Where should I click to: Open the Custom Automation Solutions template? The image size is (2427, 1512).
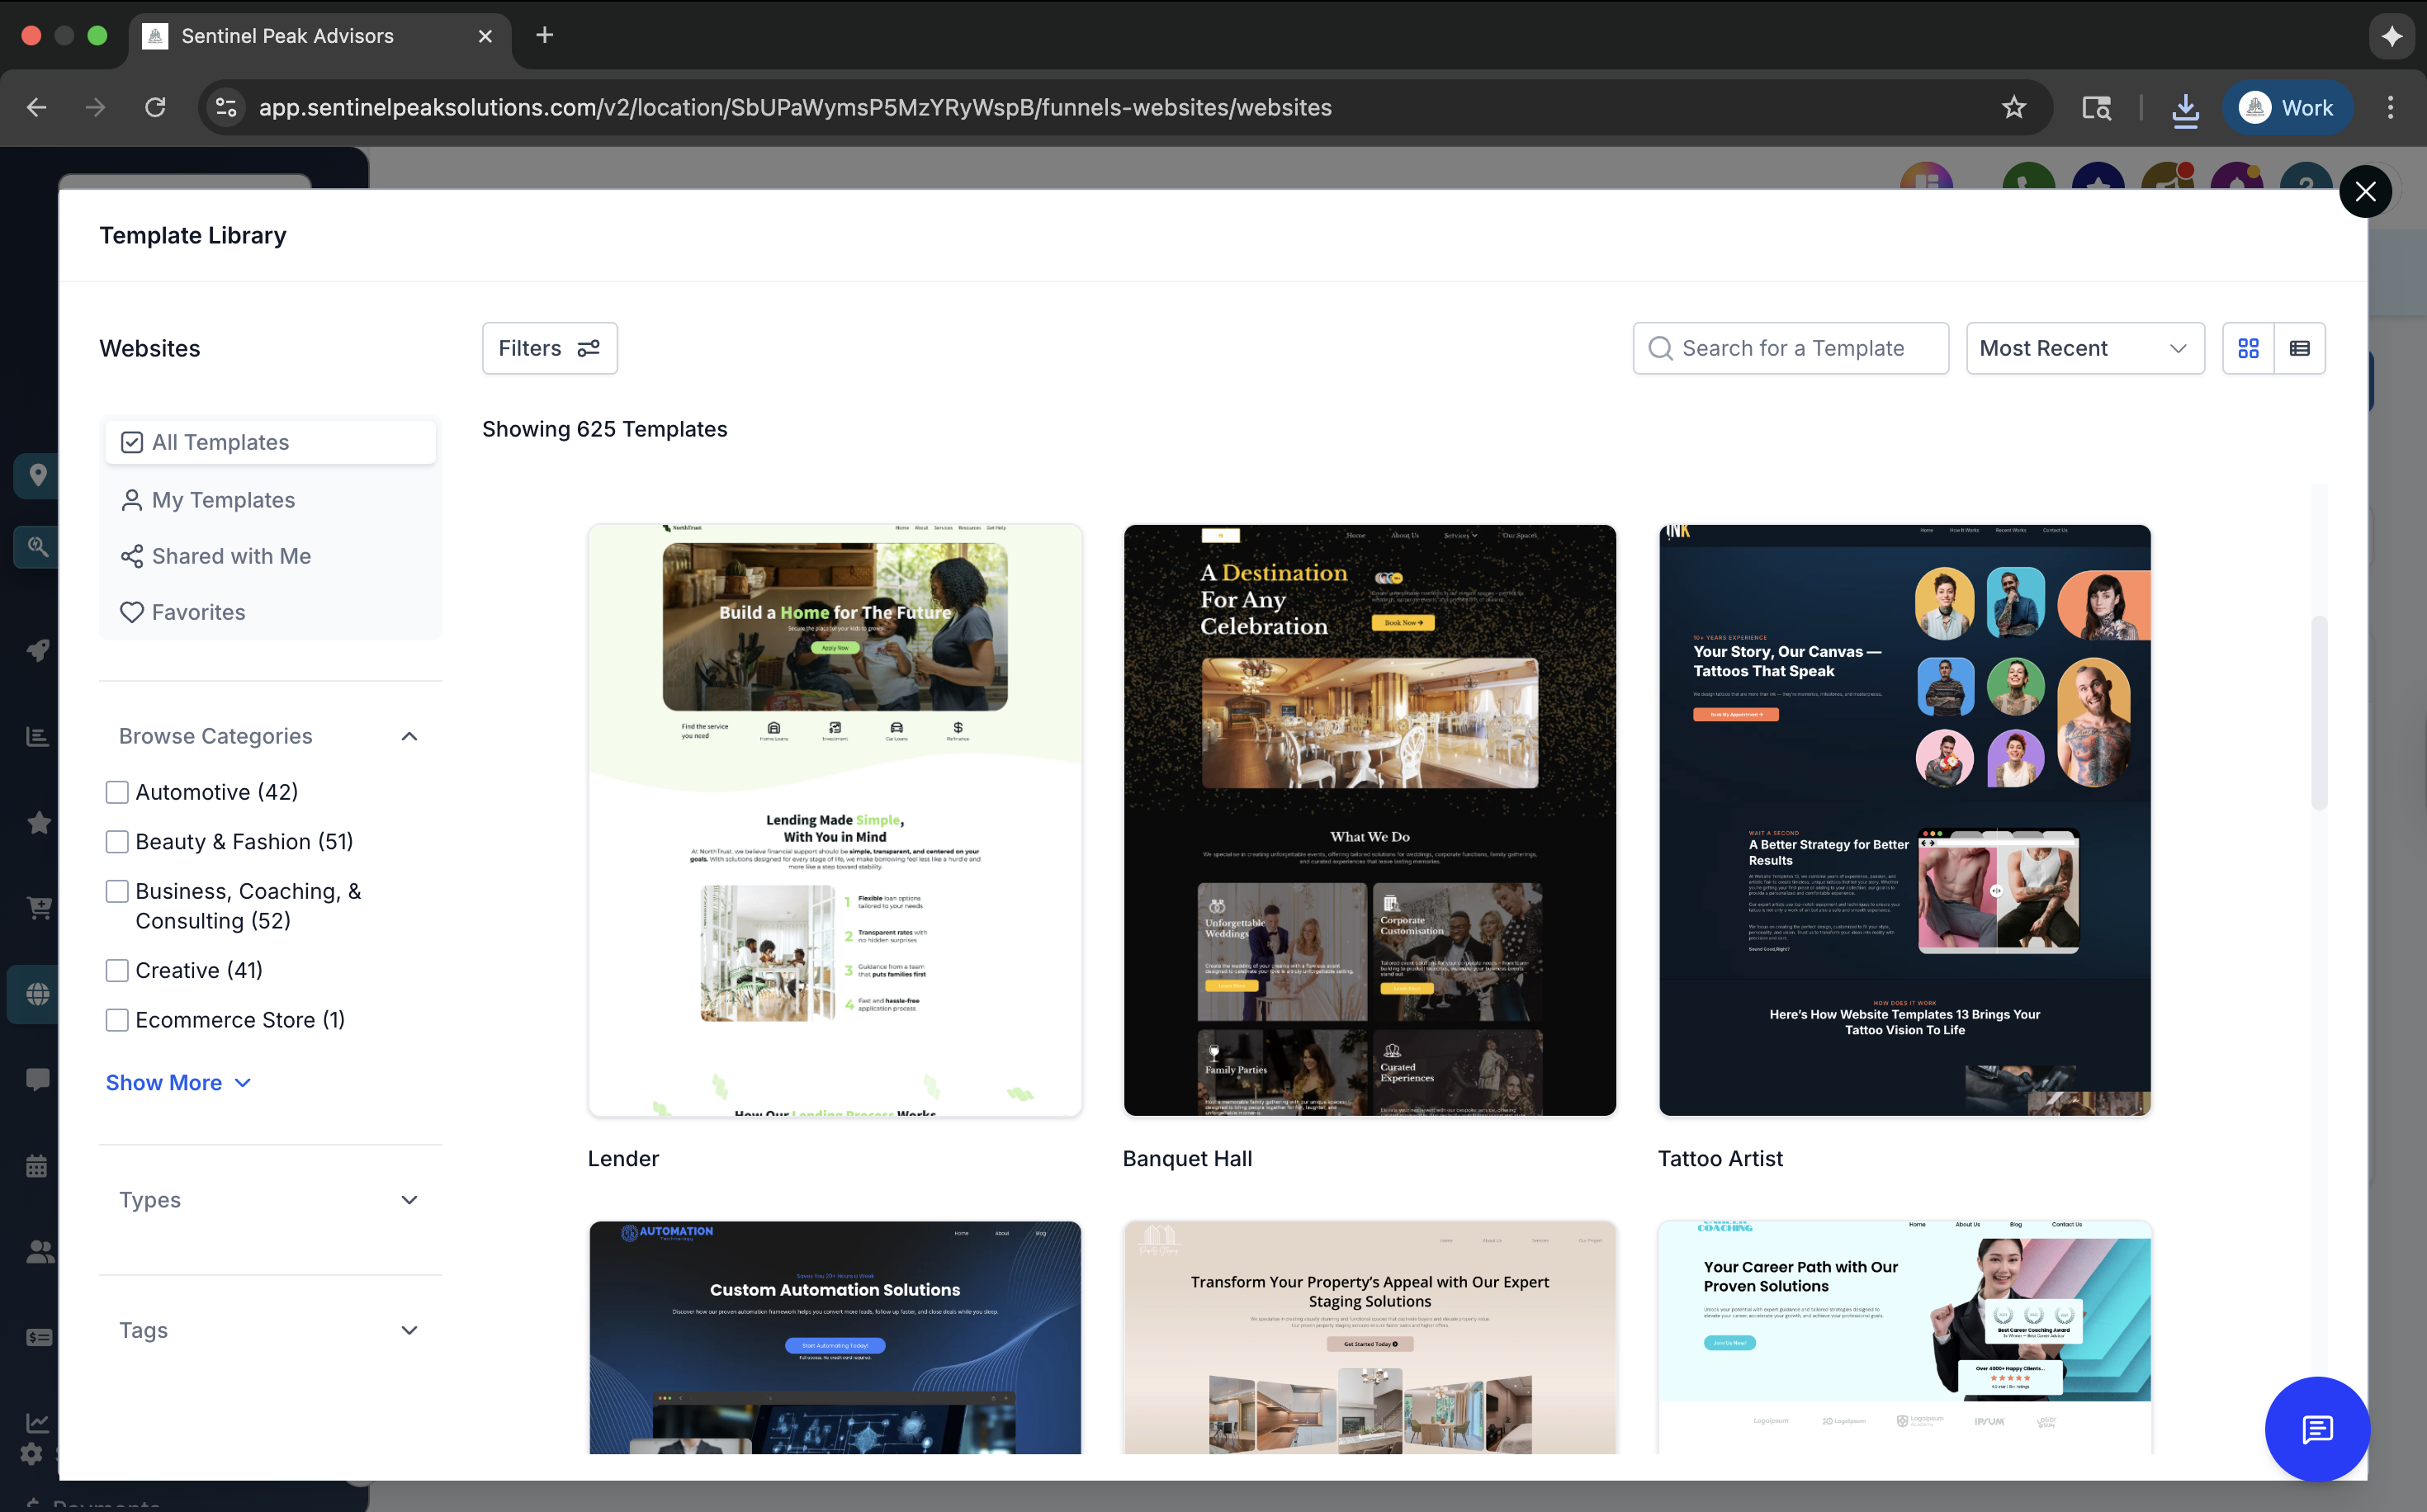click(835, 1337)
